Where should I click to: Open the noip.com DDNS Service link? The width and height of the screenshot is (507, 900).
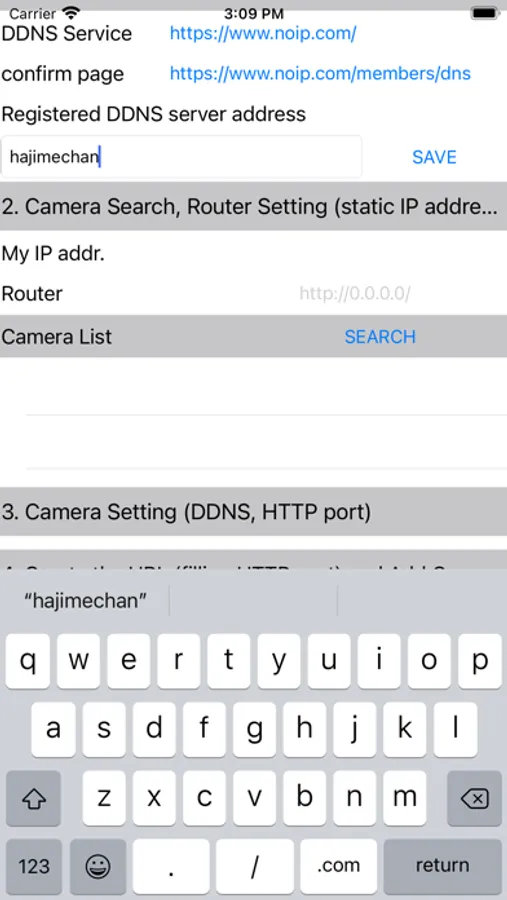pos(263,33)
